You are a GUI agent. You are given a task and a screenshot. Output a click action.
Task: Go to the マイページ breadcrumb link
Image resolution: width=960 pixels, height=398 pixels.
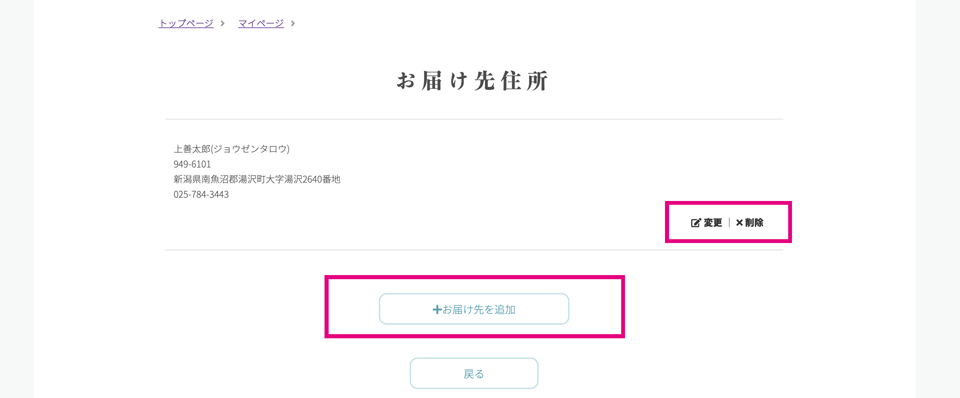click(261, 23)
